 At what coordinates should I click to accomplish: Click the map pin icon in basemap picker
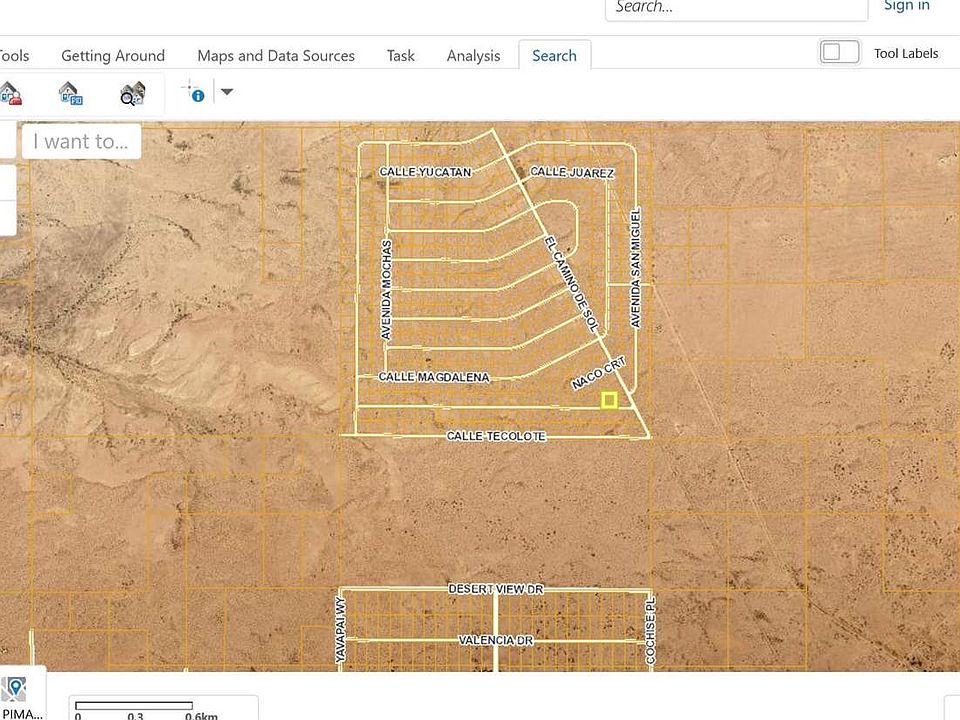pos(14,687)
